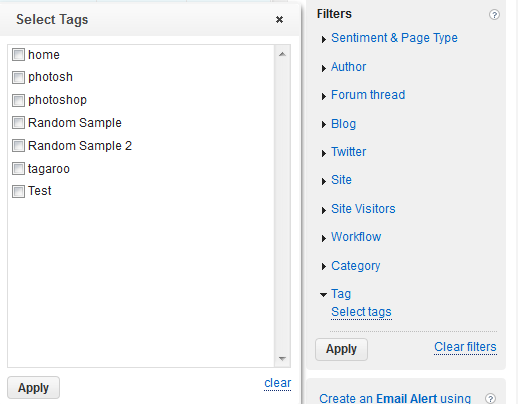This screenshot has height=404, width=519.
Task: Click the tag list scroll down arrow
Action: tap(282, 359)
